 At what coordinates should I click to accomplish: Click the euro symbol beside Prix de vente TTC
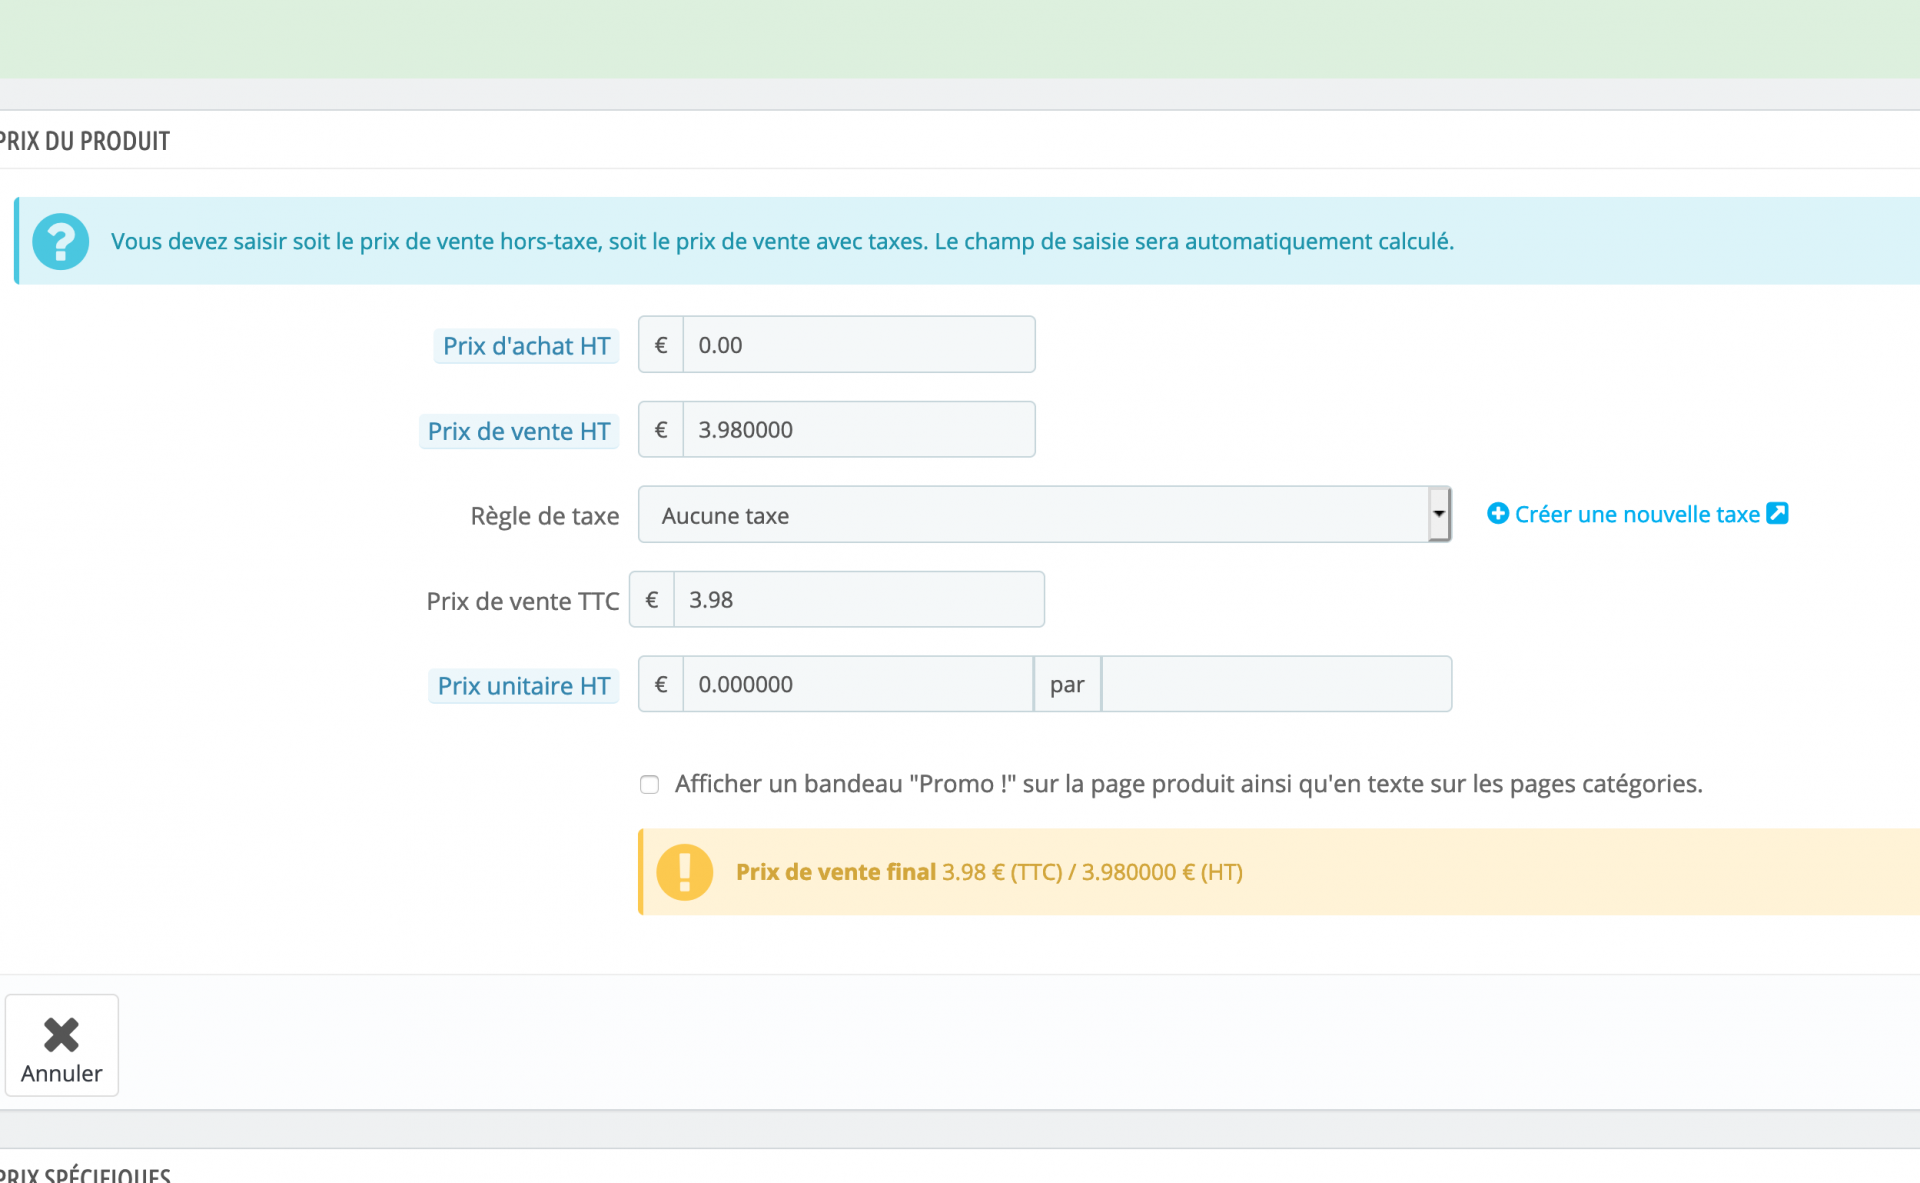652,600
